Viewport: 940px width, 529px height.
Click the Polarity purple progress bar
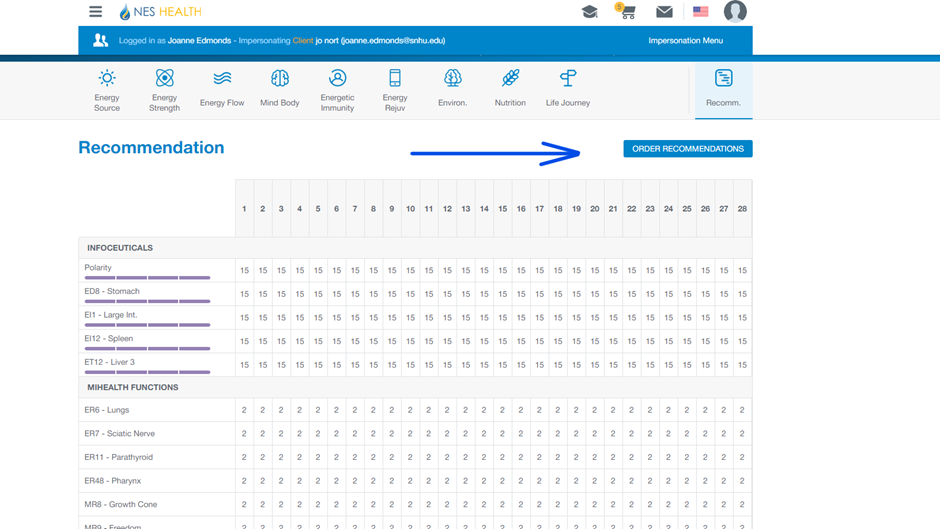pyautogui.click(x=147, y=277)
